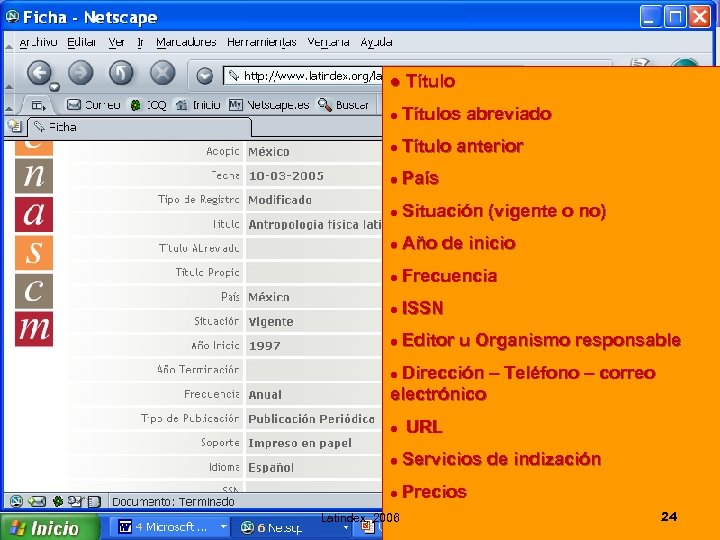Select the Ficha browser tab
Screen dimensions: 720x540
pyautogui.click(x=140, y=127)
